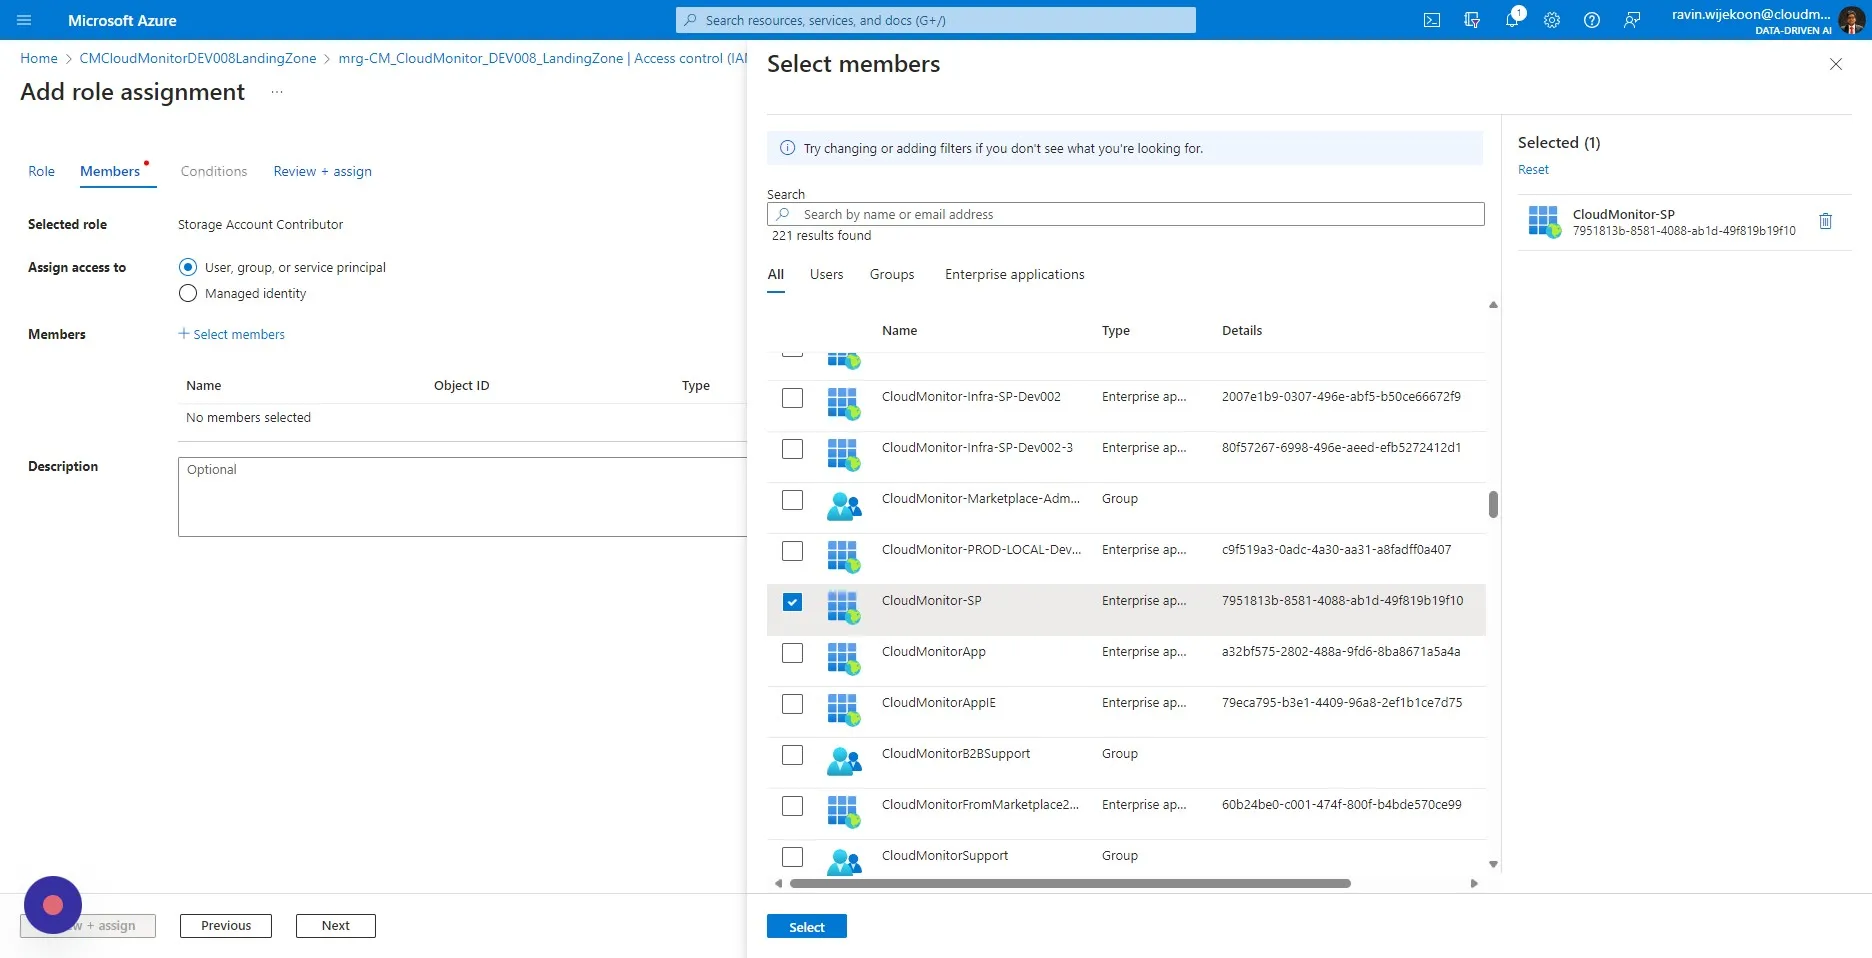Viewport: 1872px width, 958px height.
Task: Click the + Select members link
Action: tap(232, 334)
